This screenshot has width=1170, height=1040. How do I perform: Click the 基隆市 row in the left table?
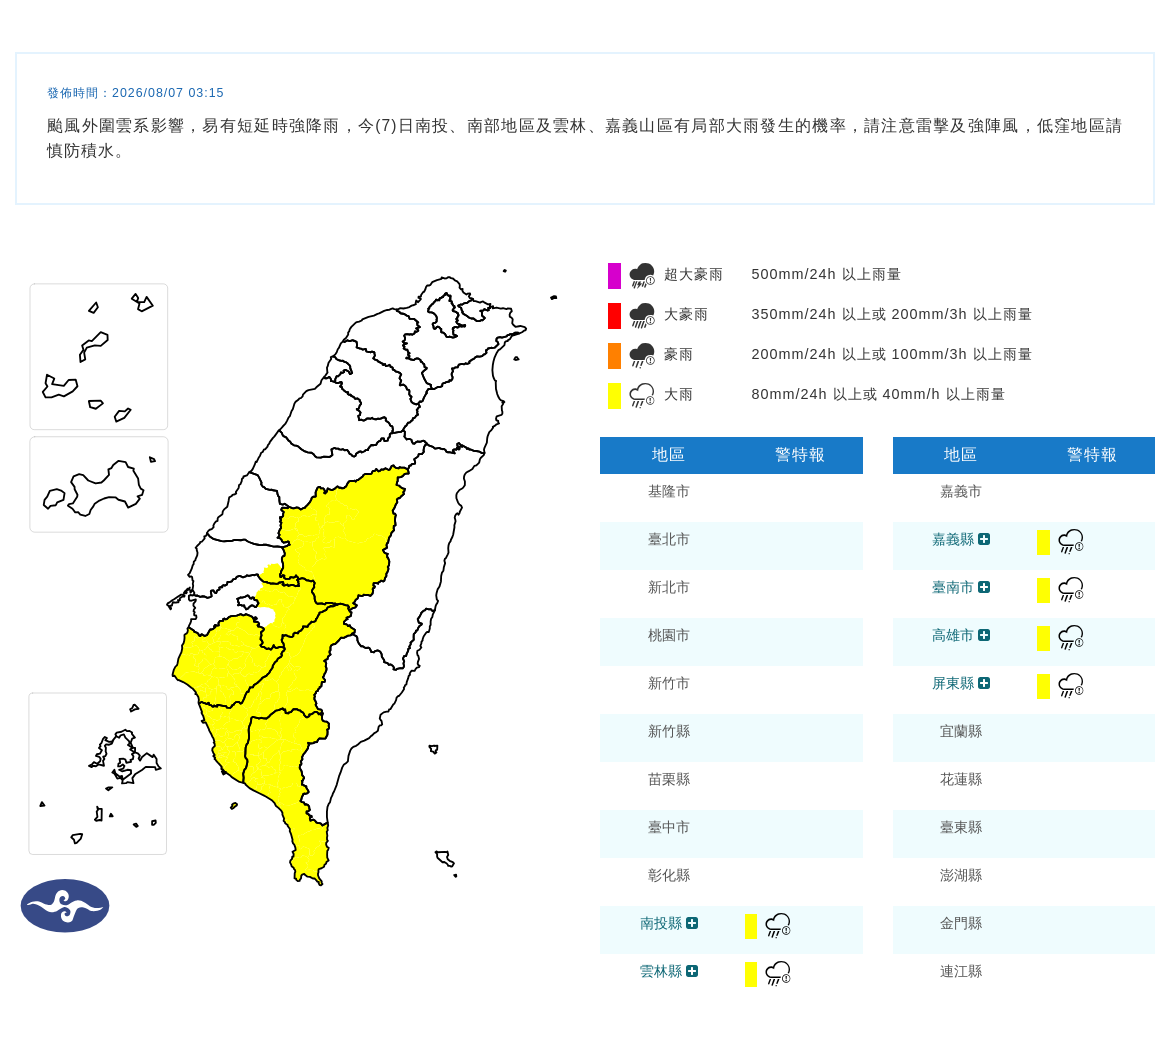pos(731,498)
